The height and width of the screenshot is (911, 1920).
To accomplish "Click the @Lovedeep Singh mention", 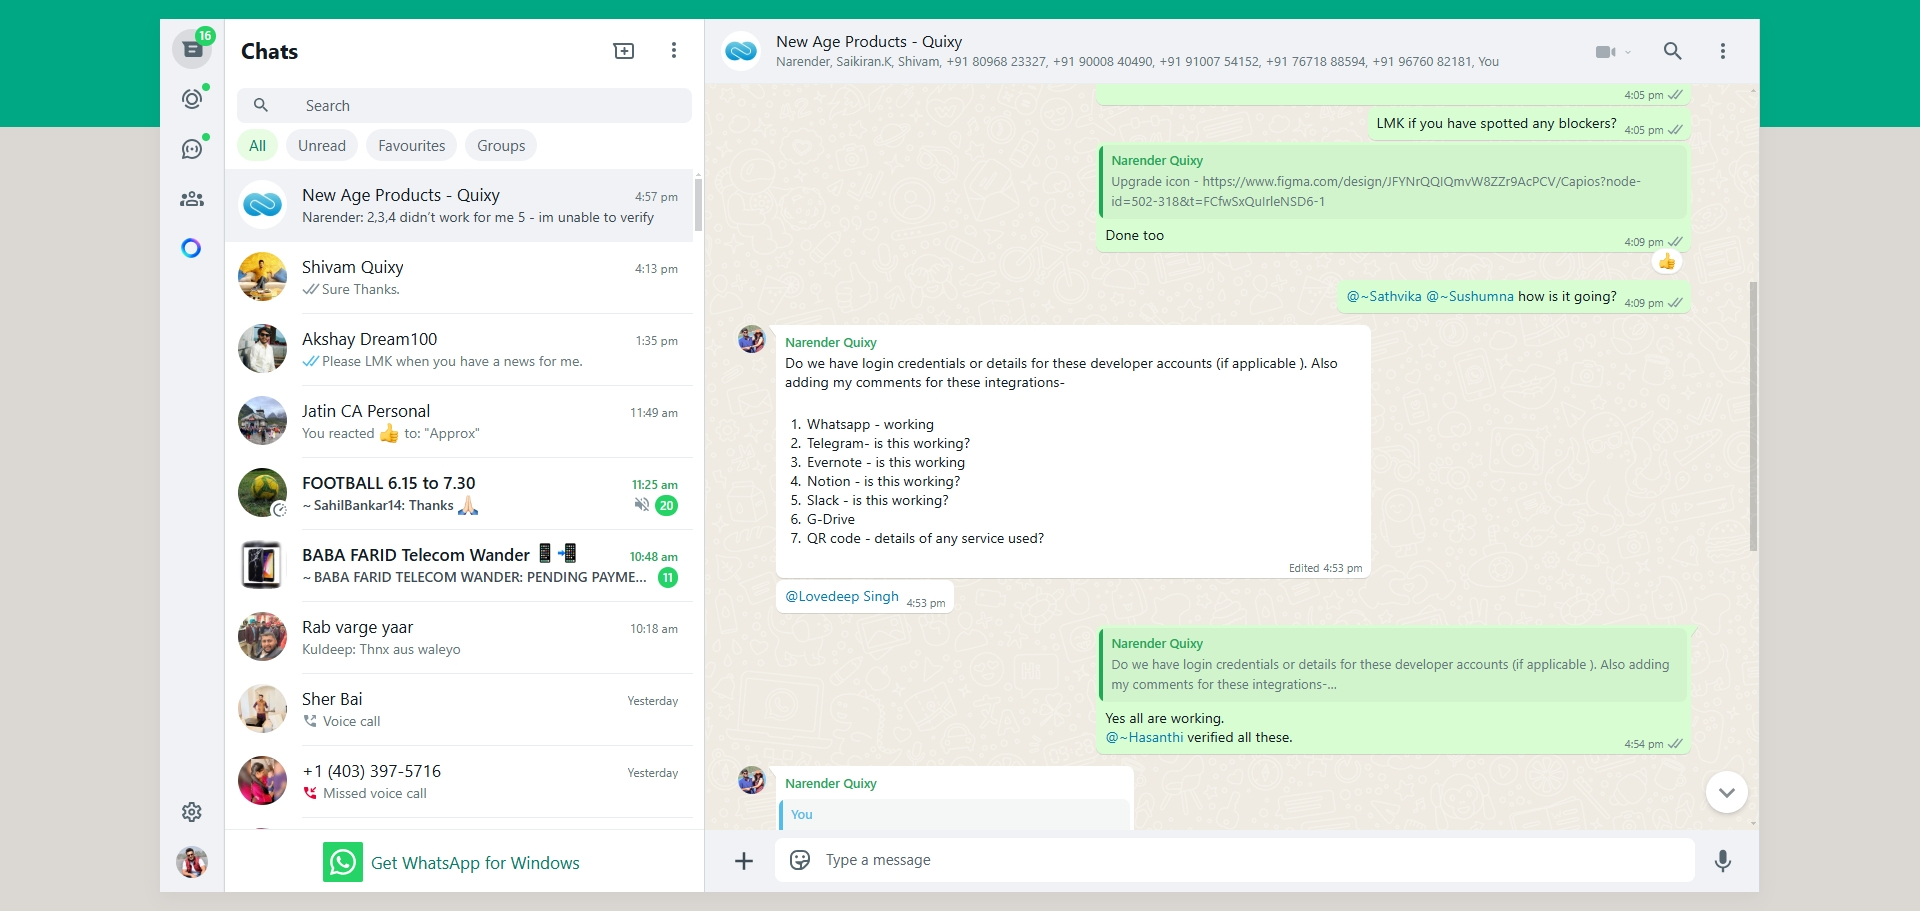I will point(842,596).
